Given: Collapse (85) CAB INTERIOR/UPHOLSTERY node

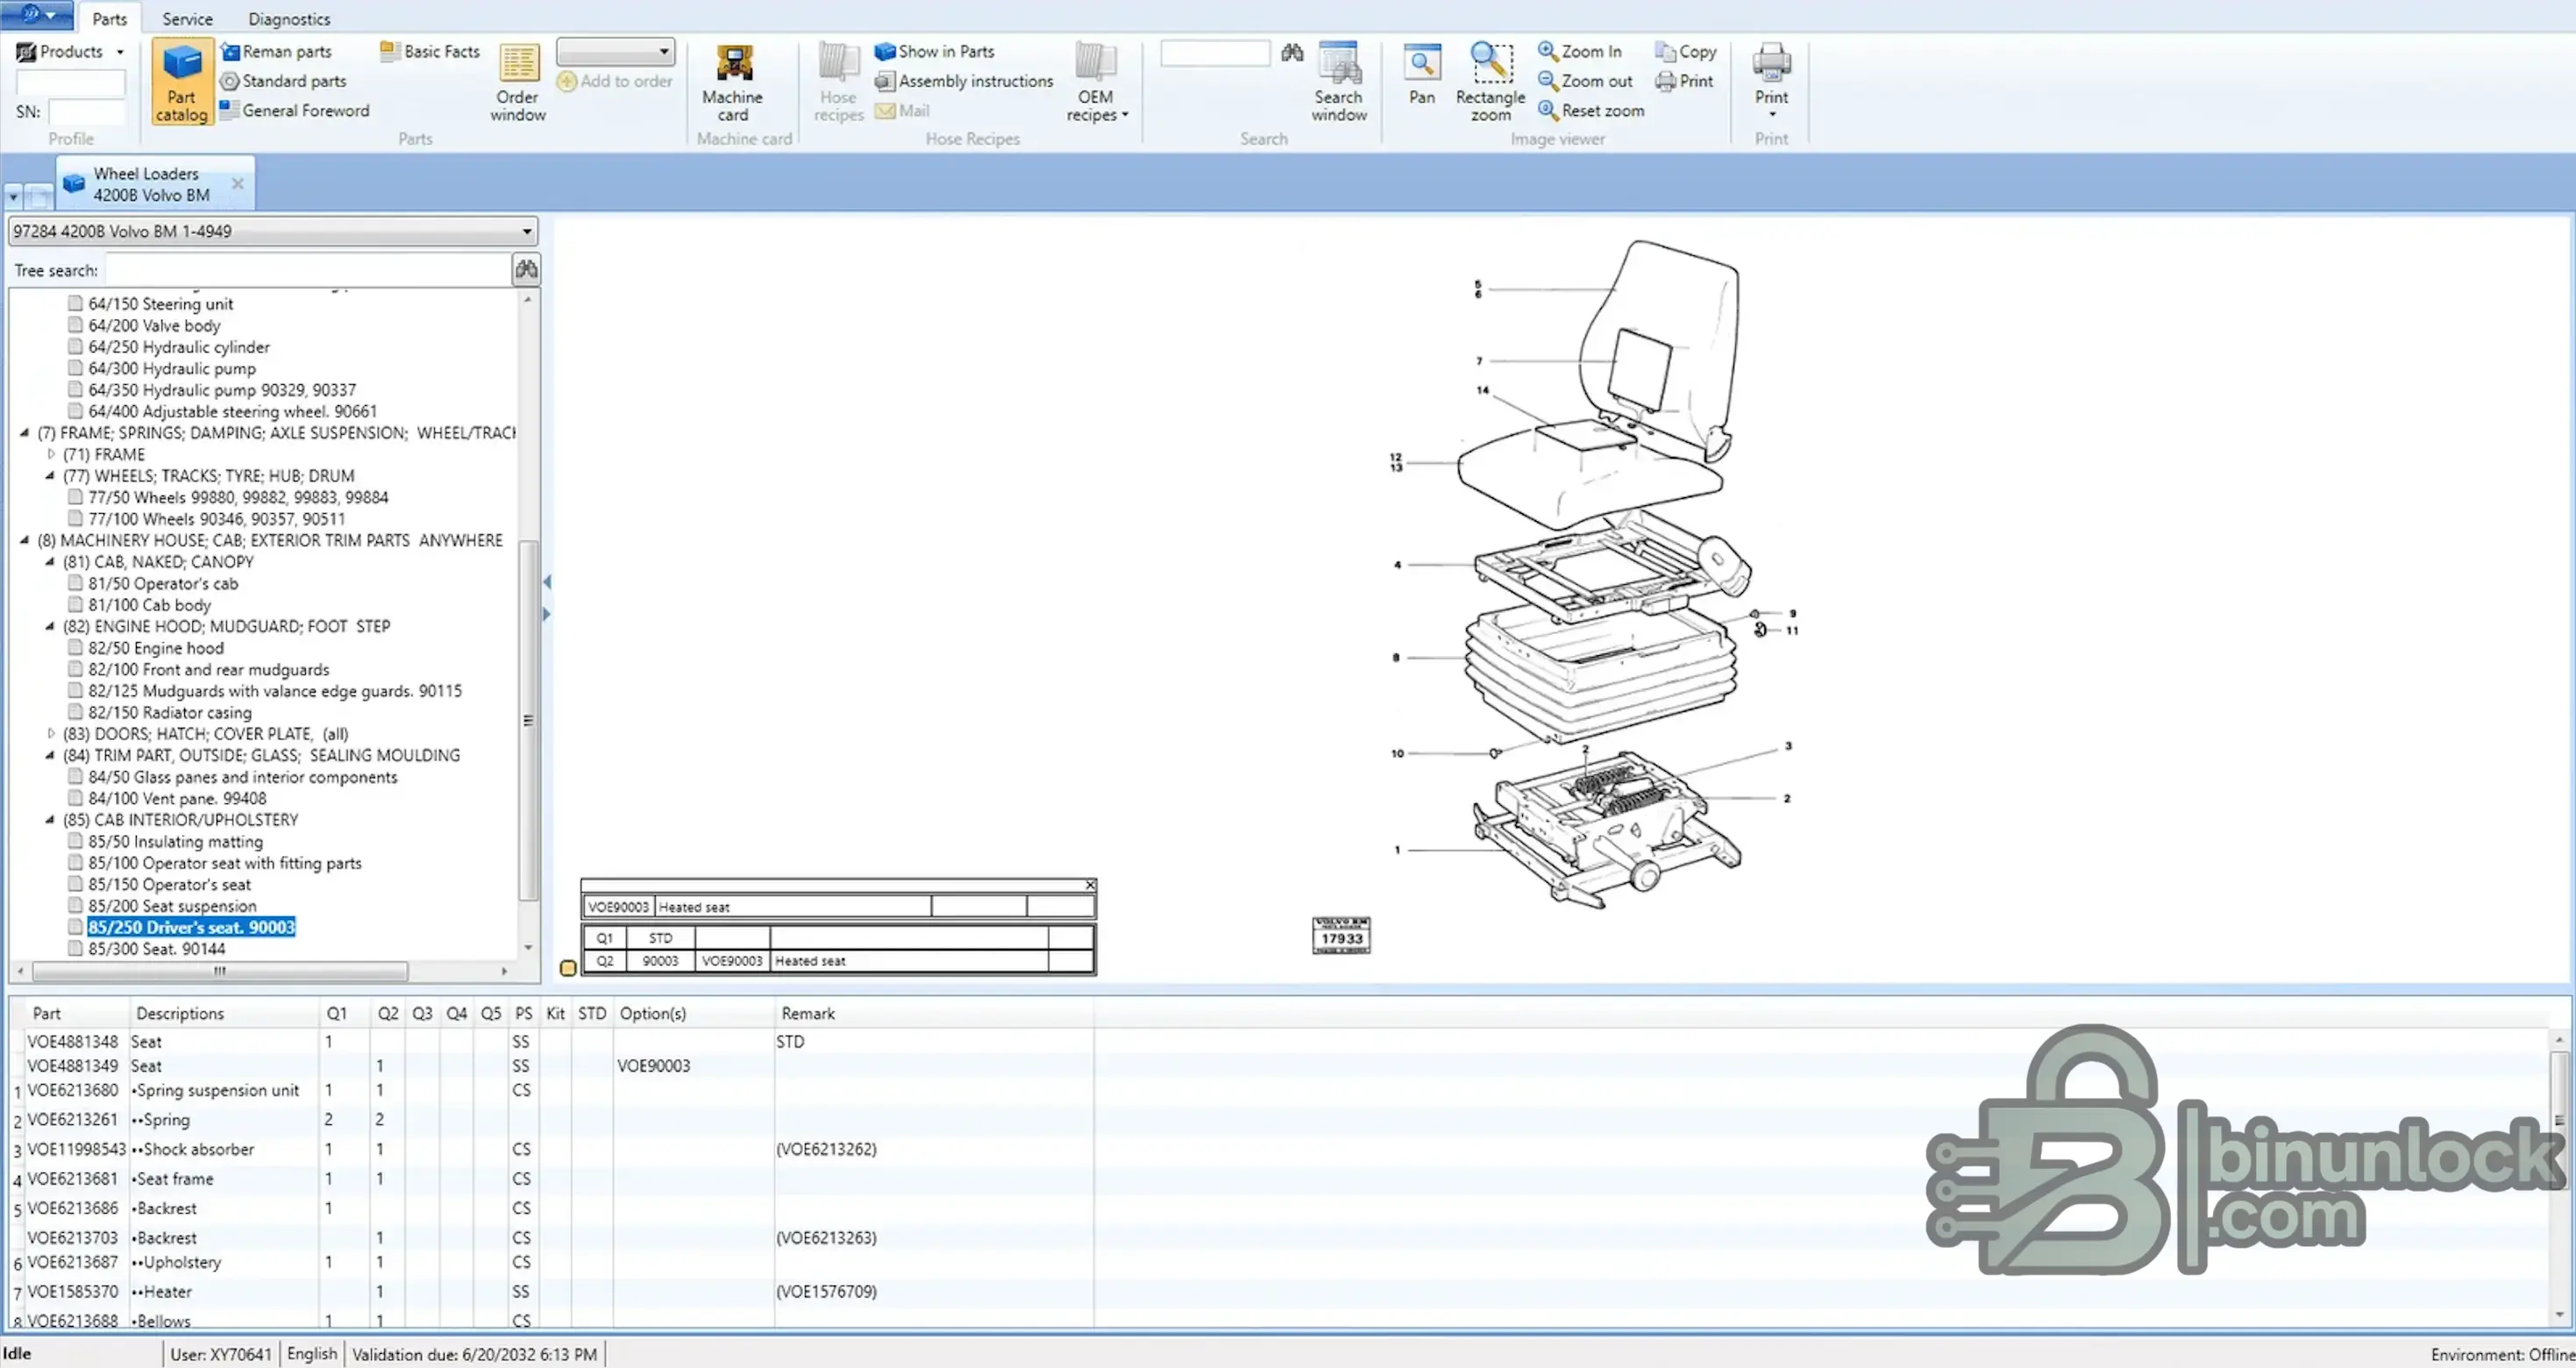Looking at the screenshot, I should pos(50,820).
